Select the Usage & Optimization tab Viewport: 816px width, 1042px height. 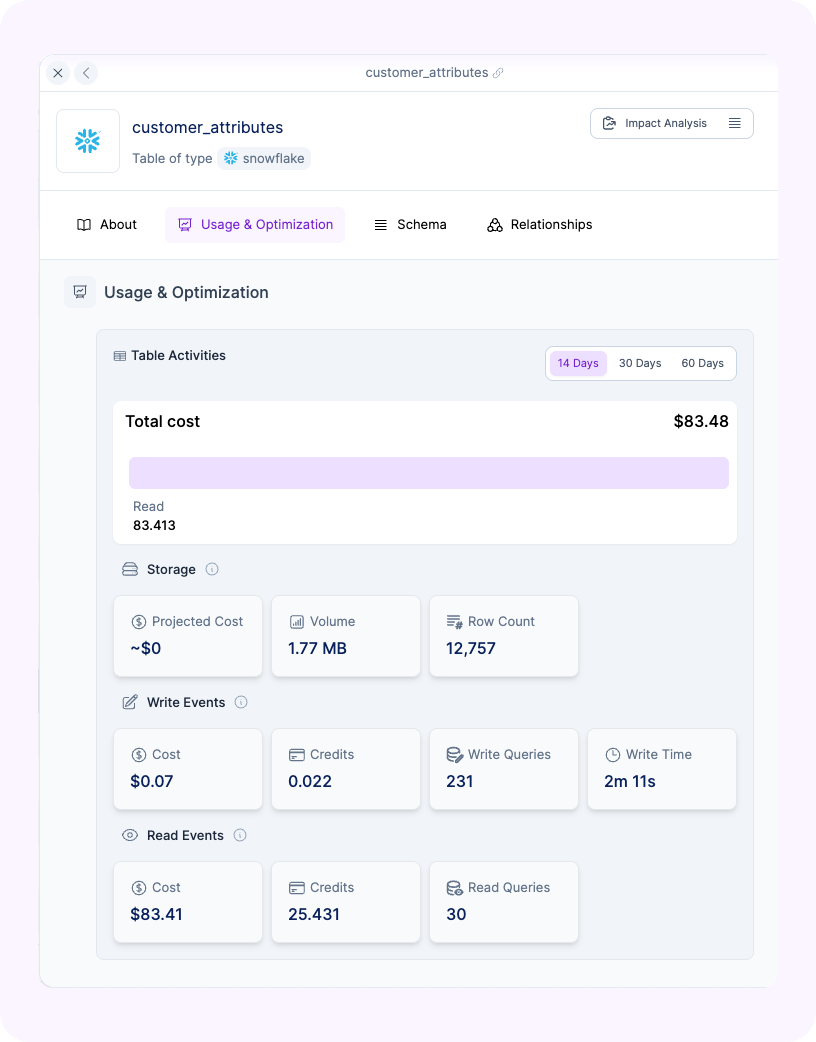click(x=255, y=225)
